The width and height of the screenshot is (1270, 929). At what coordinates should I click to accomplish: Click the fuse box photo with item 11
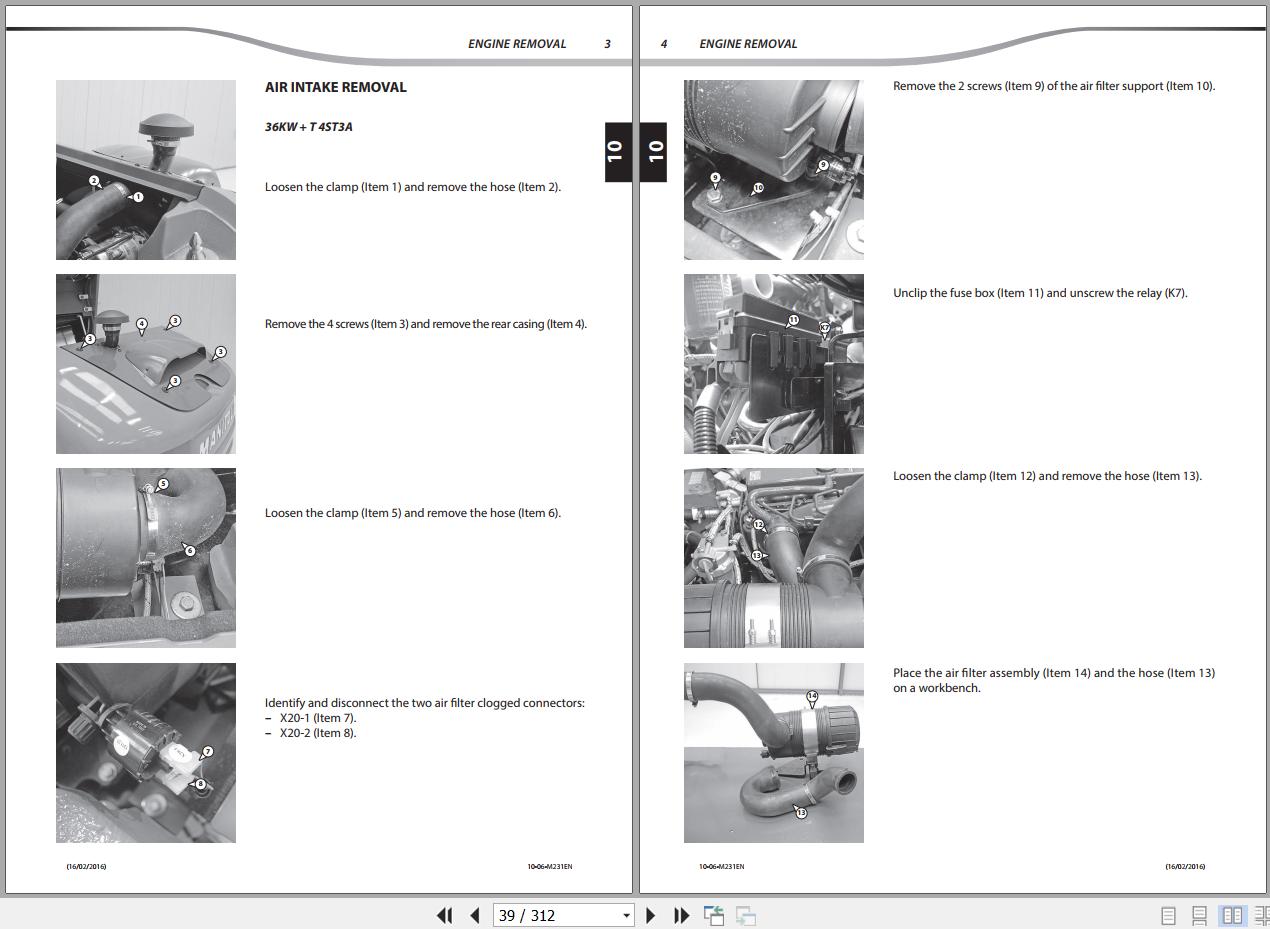tap(774, 364)
